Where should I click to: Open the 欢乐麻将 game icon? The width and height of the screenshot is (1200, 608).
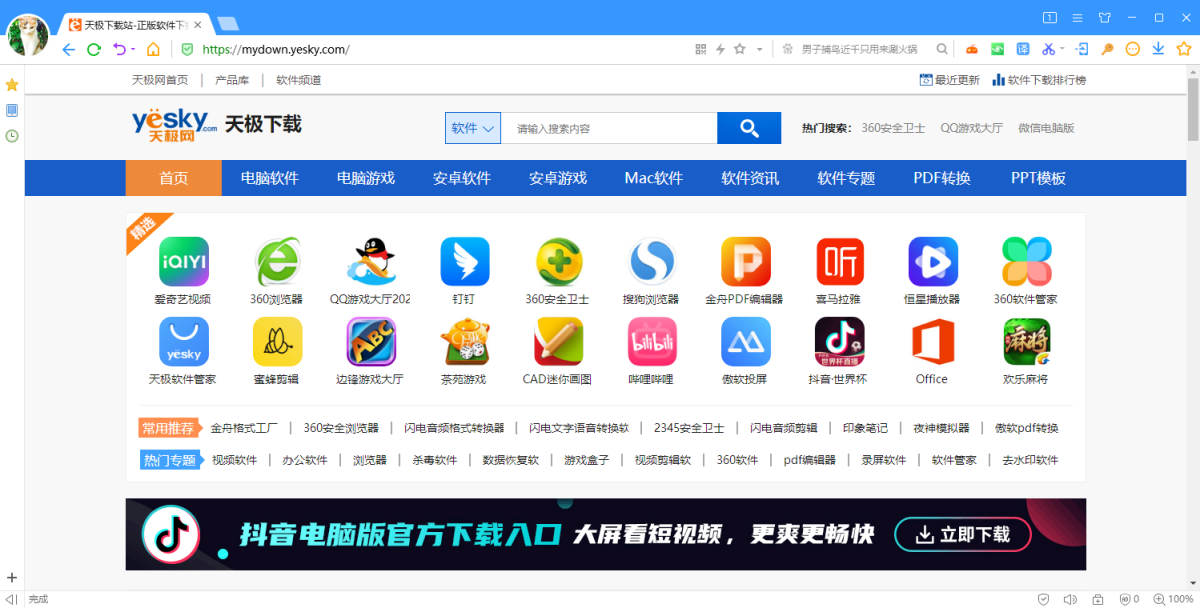click(x=1027, y=342)
